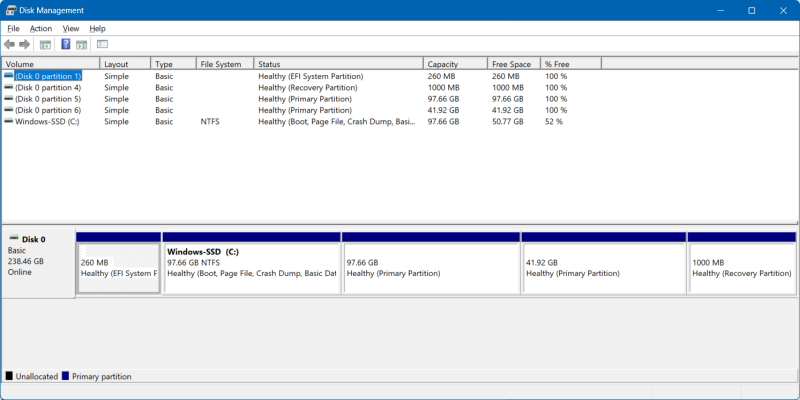Click drive icon beside Disk 0 partition 4
Viewport: 800px width, 400px height.
pos(8,87)
